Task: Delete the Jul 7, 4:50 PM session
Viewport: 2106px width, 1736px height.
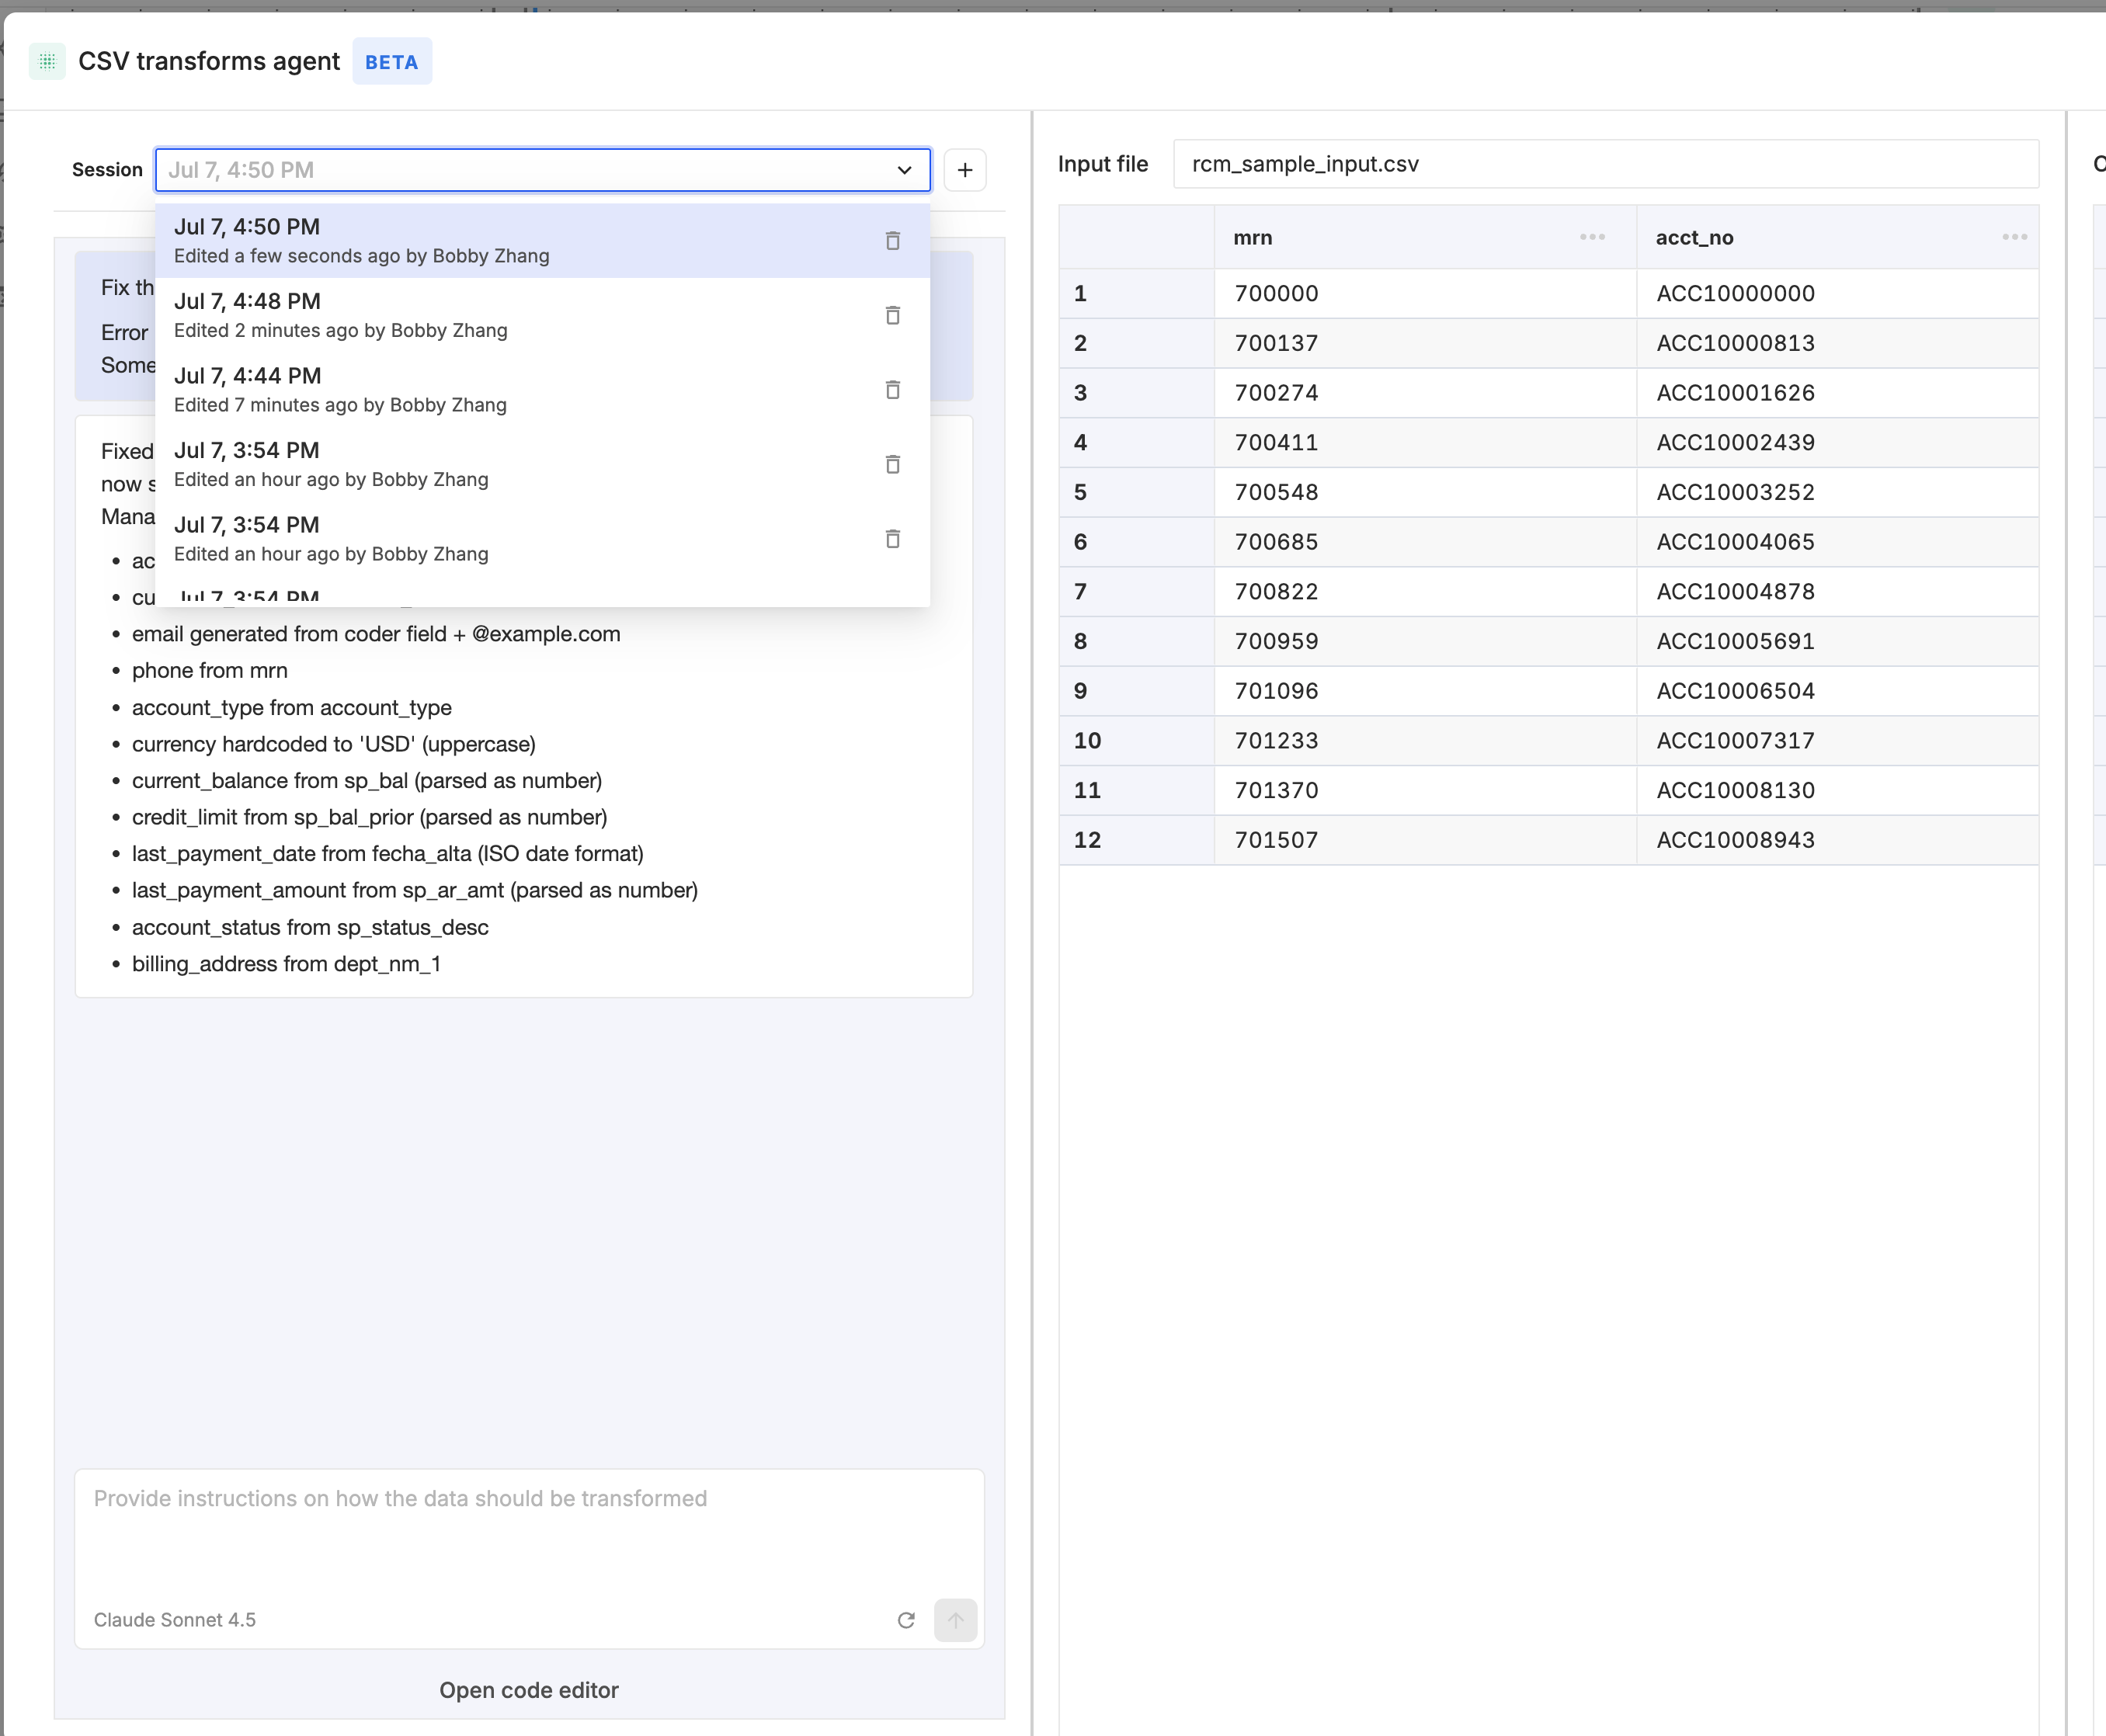Action: 893,240
